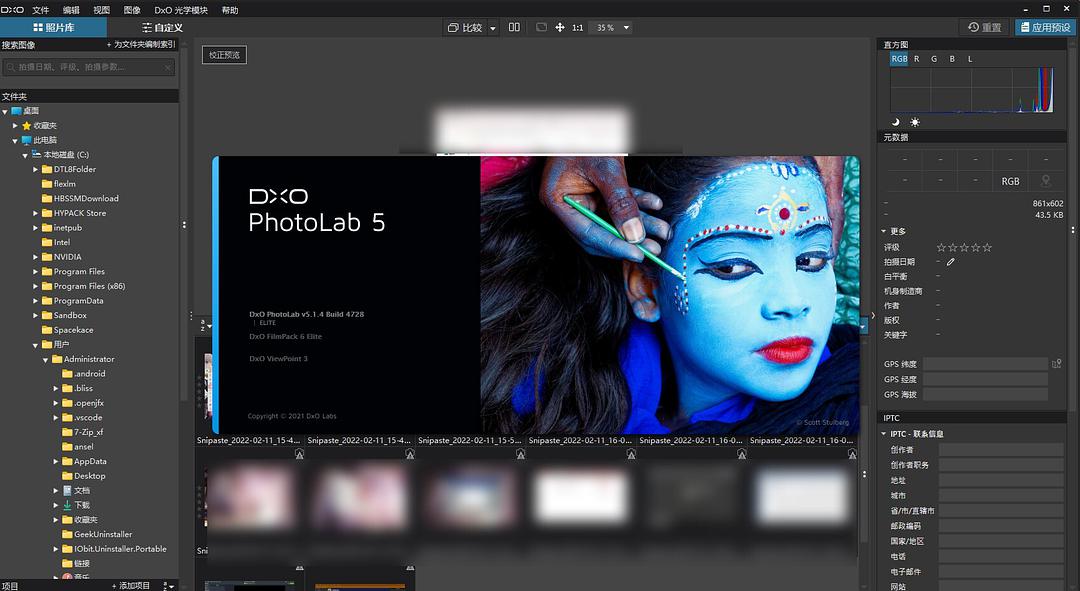Set the first rating star
Viewport: 1080px width, 591px height.
[x=941, y=247]
